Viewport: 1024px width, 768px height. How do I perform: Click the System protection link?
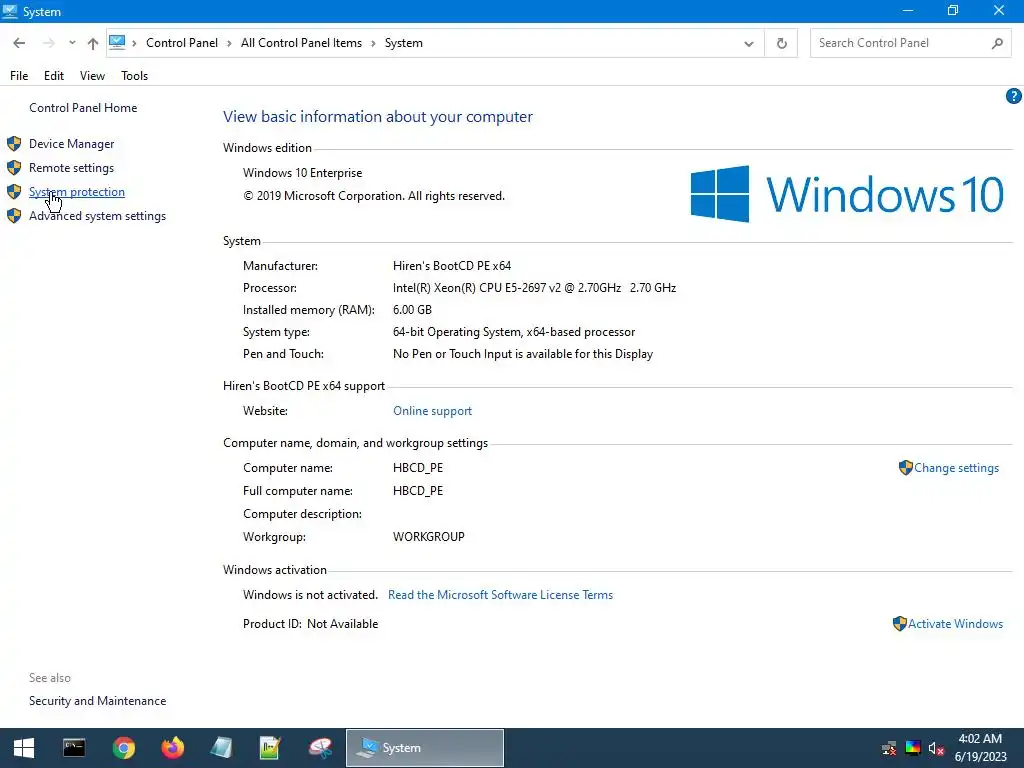point(76,192)
